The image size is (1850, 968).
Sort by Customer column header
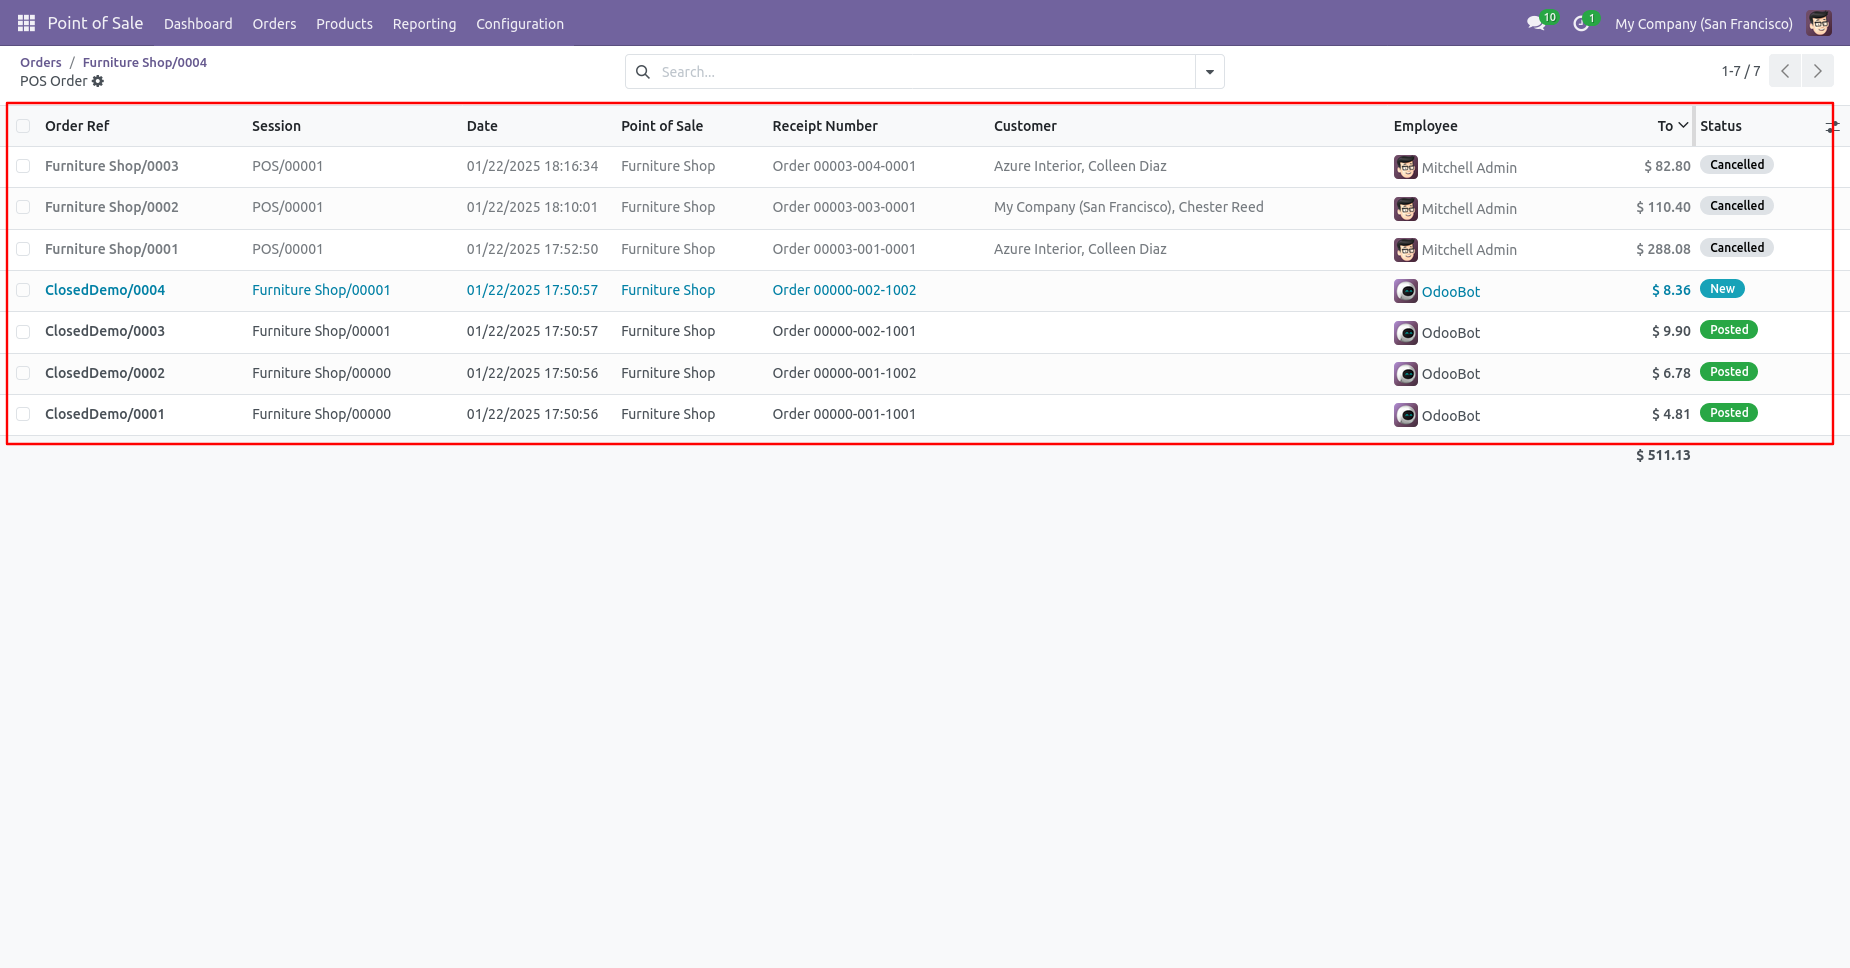pyautogui.click(x=1025, y=126)
